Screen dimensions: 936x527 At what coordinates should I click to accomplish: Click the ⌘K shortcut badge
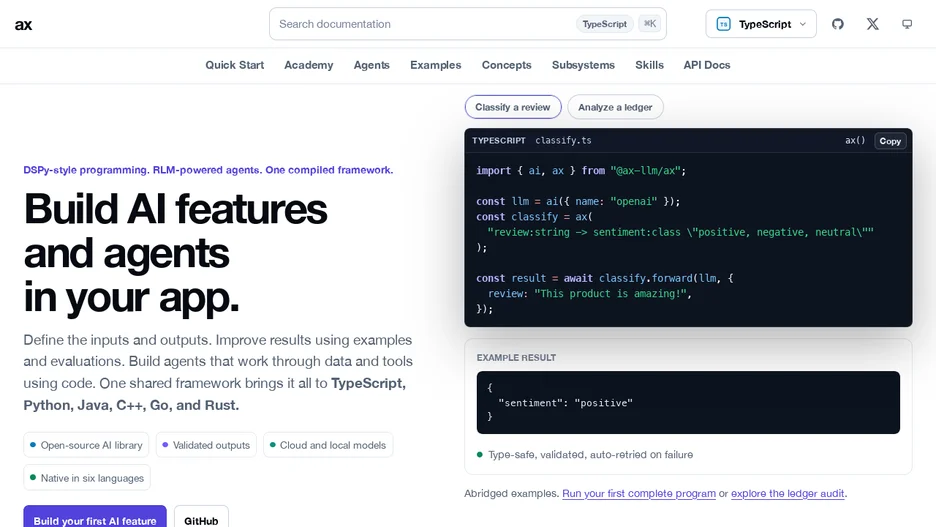[x=649, y=24]
